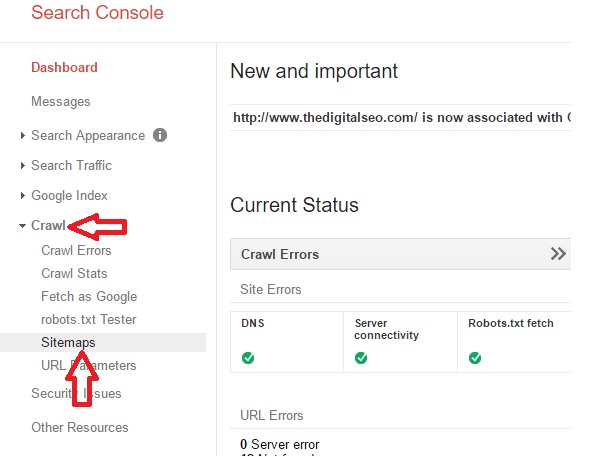Open Messages in the sidebar
597x457 pixels.
(x=61, y=101)
